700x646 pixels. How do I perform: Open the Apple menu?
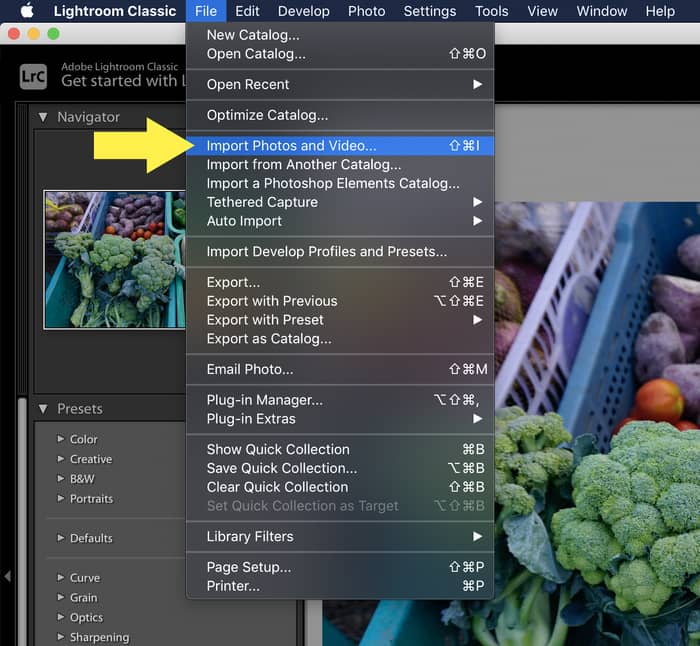point(27,11)
